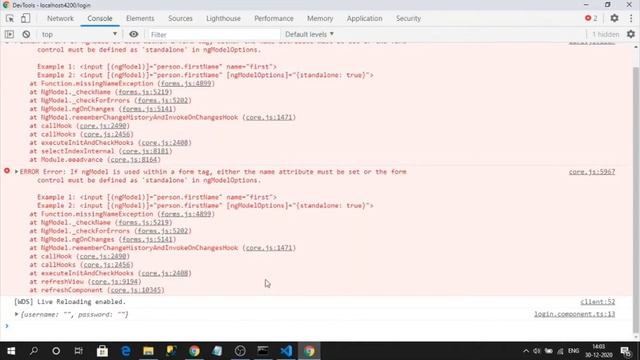Open Microsoft Edge from the taskbar
Viewport: 640px width, 360px height.
coord(126,351)
